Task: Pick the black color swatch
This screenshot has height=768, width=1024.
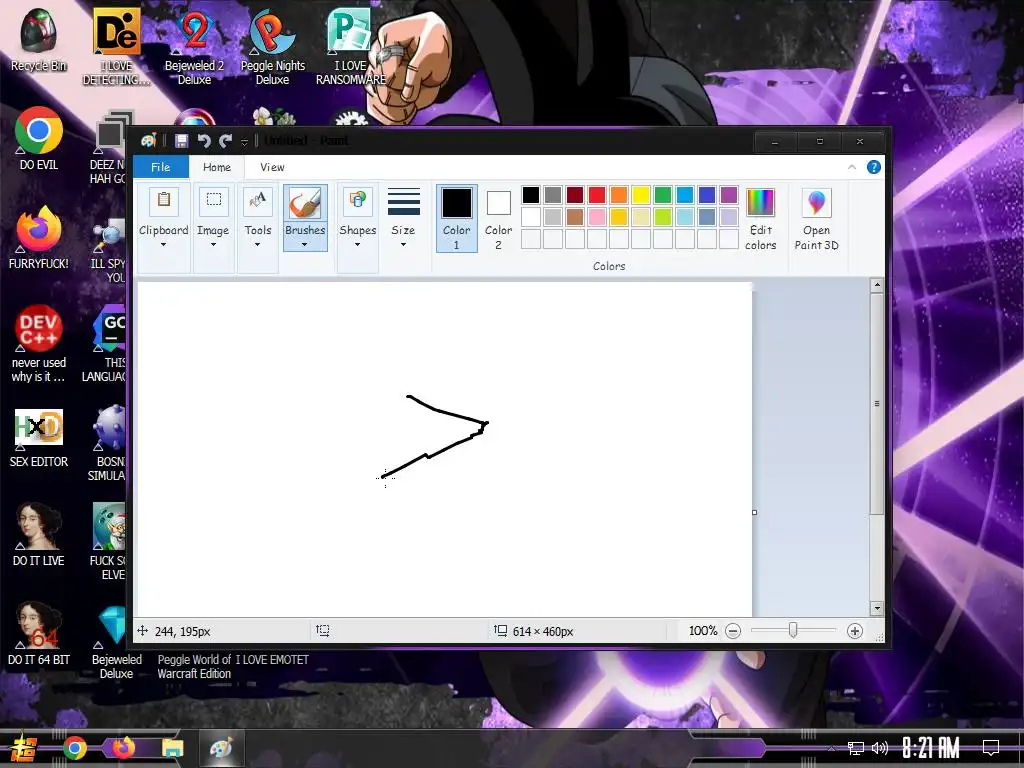Action: (x=531, y=195)
